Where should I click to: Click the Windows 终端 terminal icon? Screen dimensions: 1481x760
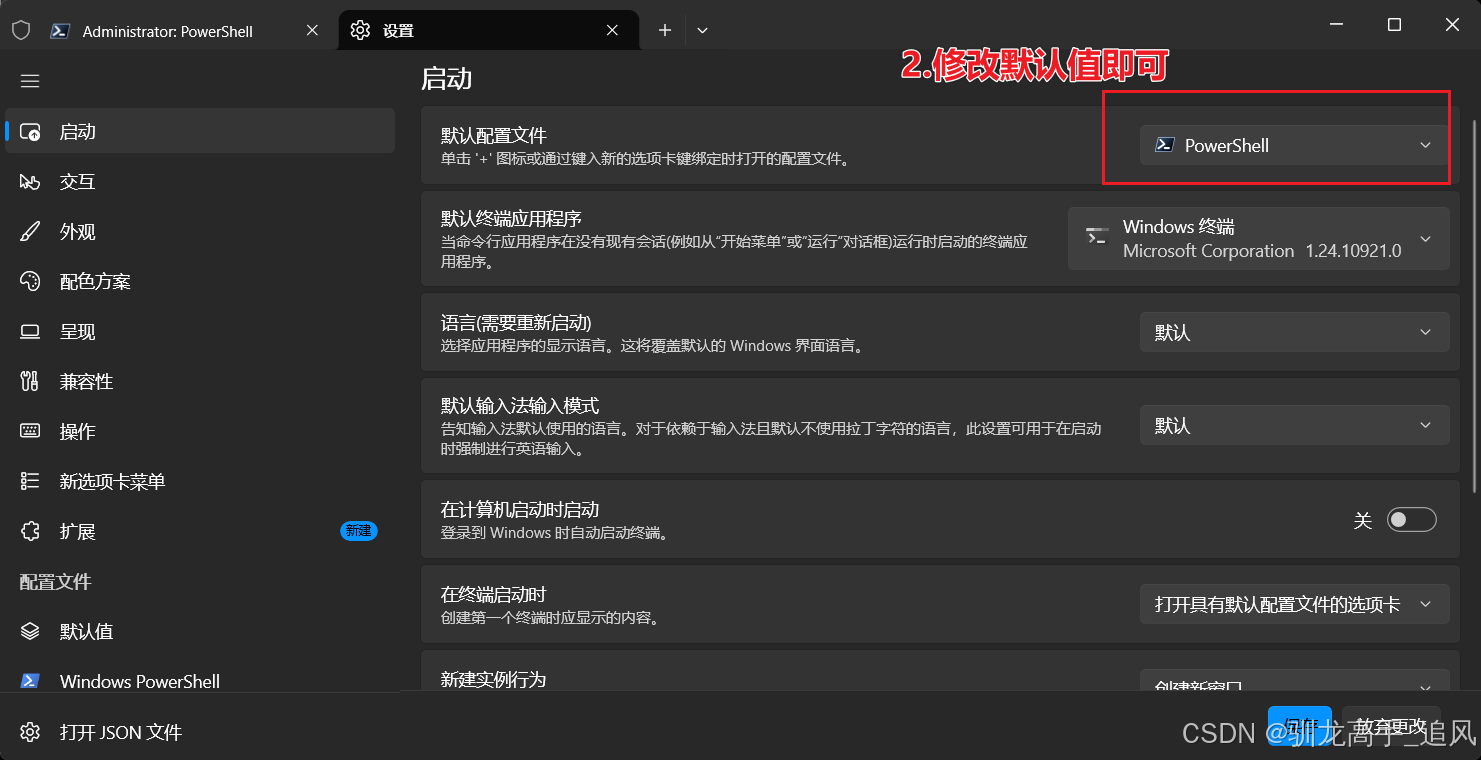coord(1097,238)
